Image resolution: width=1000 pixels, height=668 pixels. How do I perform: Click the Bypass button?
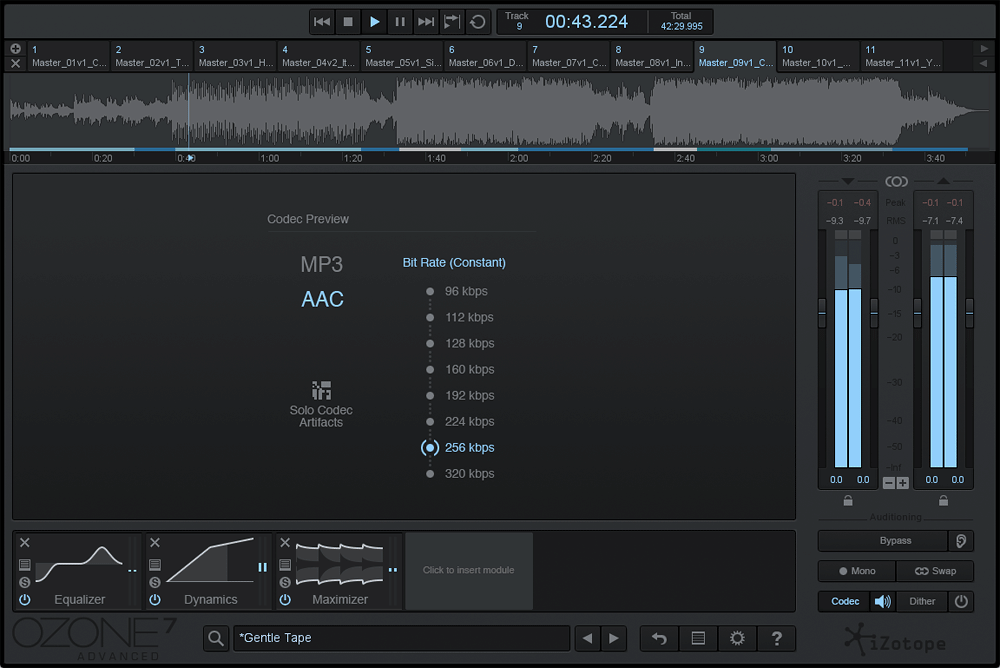click(x=883, y=540)
